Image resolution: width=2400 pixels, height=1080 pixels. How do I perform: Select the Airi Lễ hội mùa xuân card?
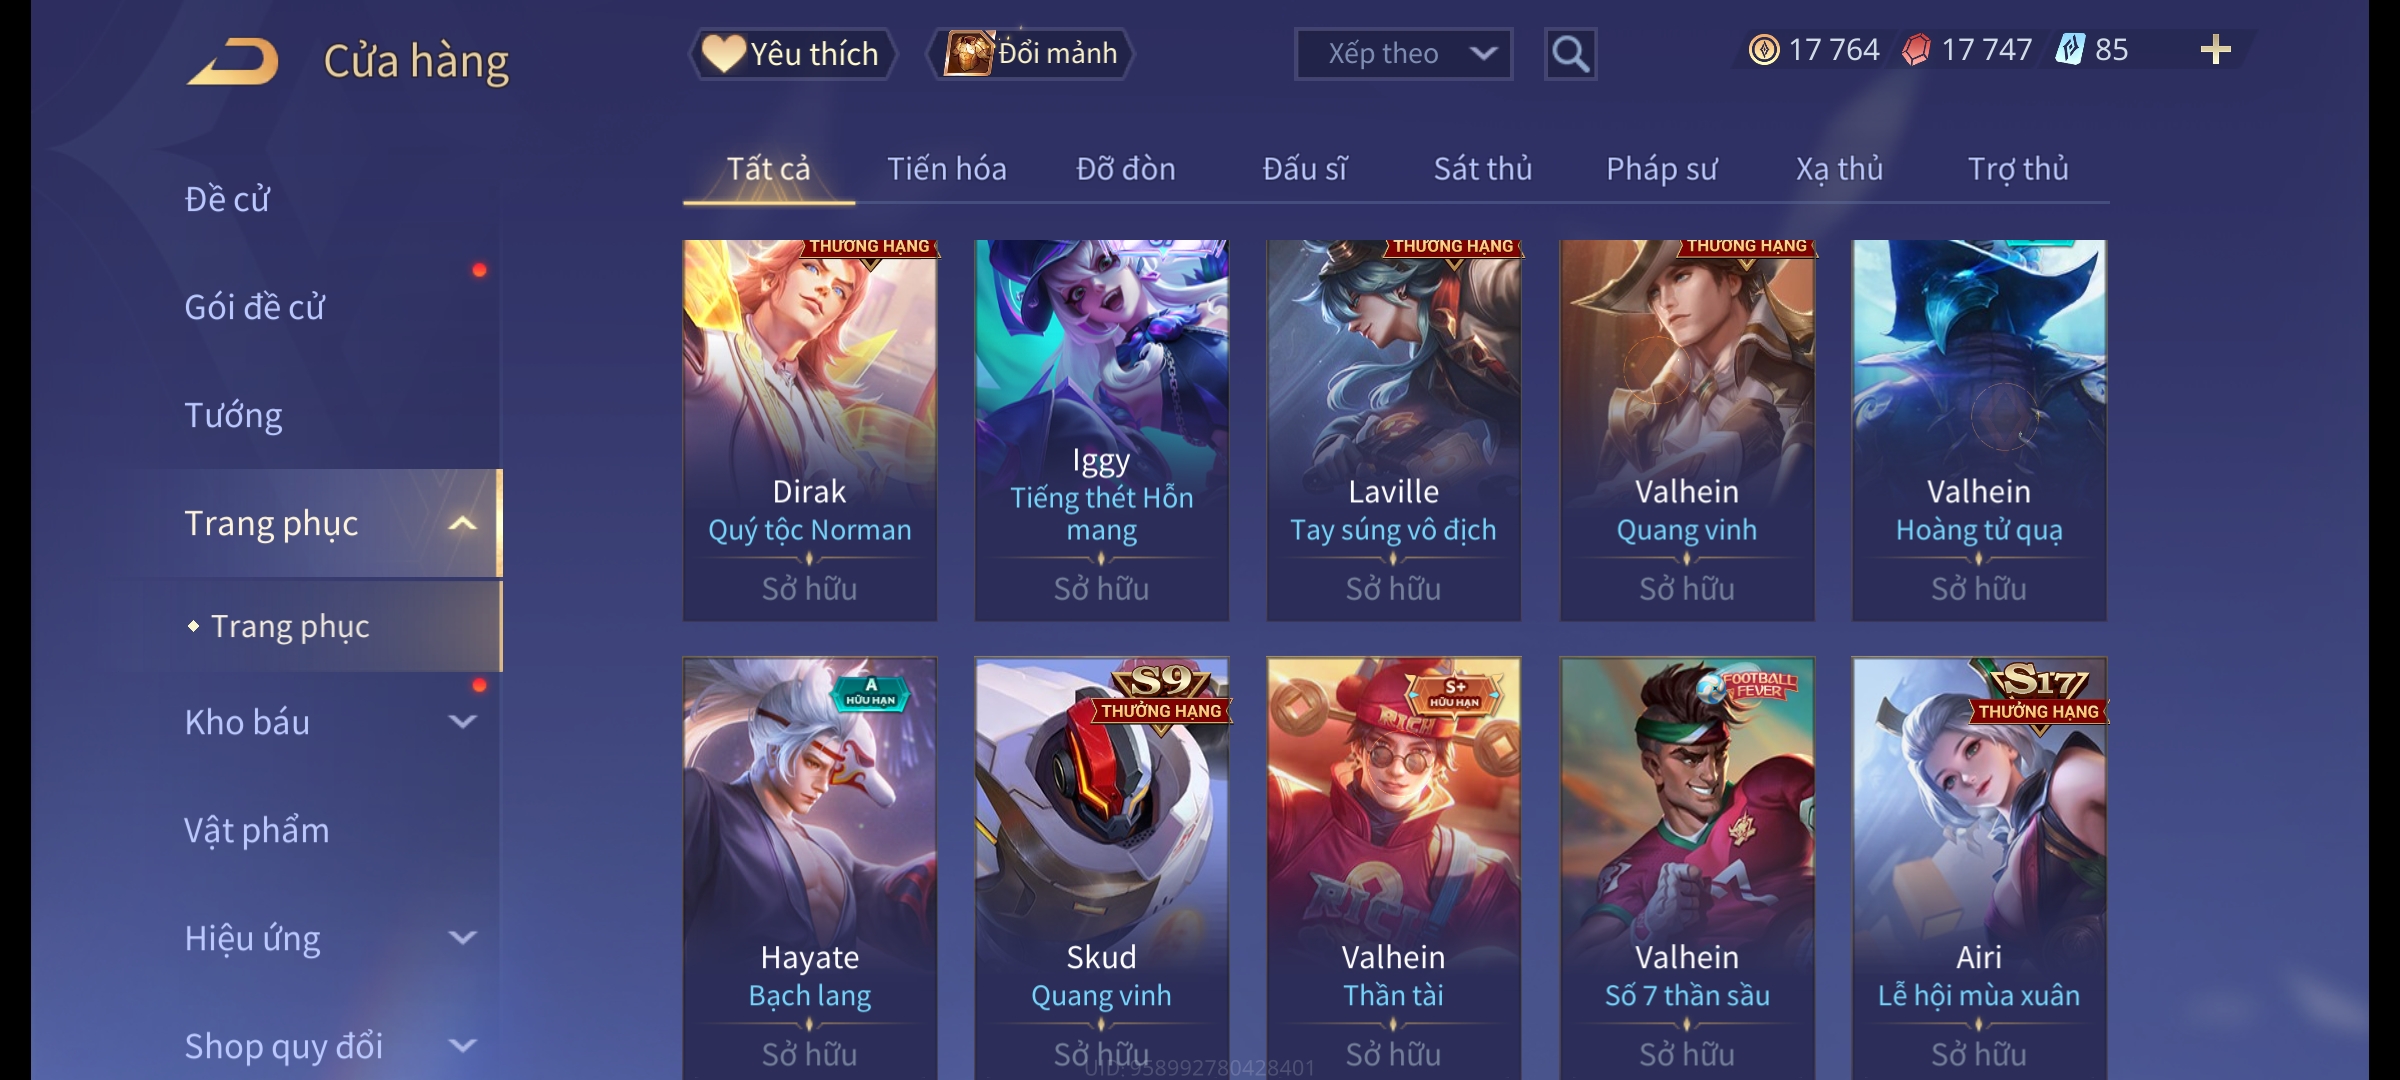[1979, 868]
